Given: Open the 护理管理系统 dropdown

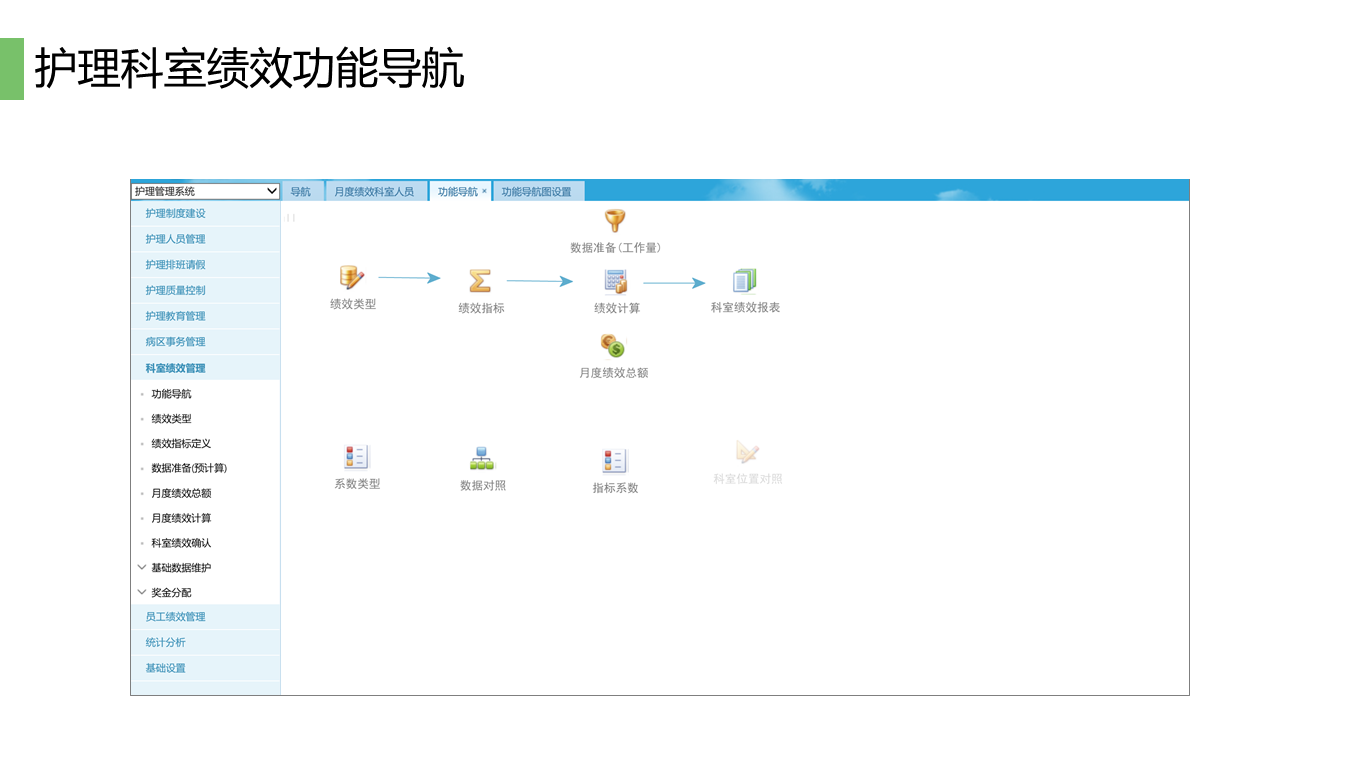Looking at the screenshot, I should pos(205,191).
